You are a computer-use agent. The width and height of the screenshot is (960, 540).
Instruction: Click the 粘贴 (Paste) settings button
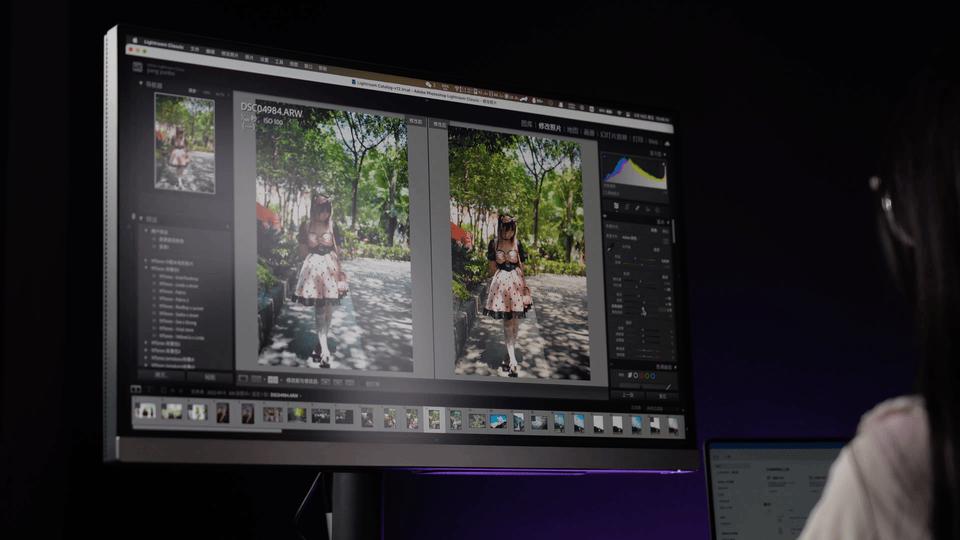209,377
